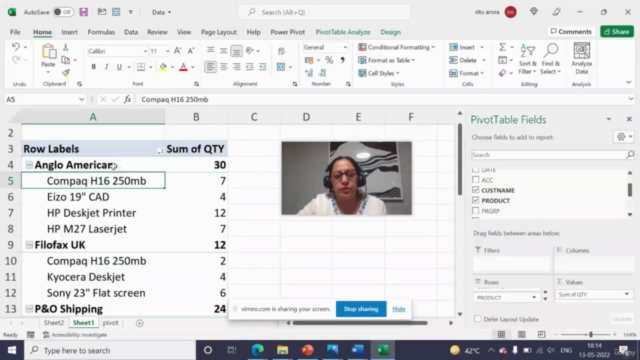This screenshot has height=360, width=640.
Task: Apply Comma Style number format
Action: click(342, 60)
